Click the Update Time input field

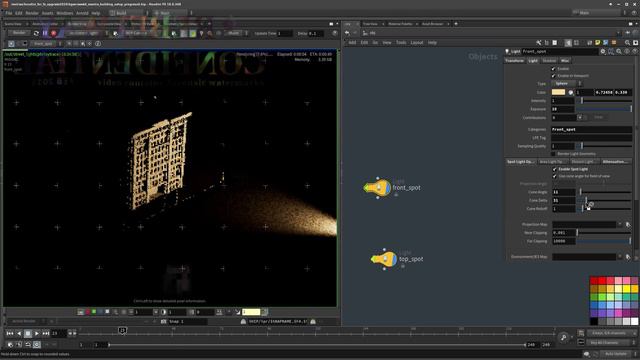click(x=285, y=33)
